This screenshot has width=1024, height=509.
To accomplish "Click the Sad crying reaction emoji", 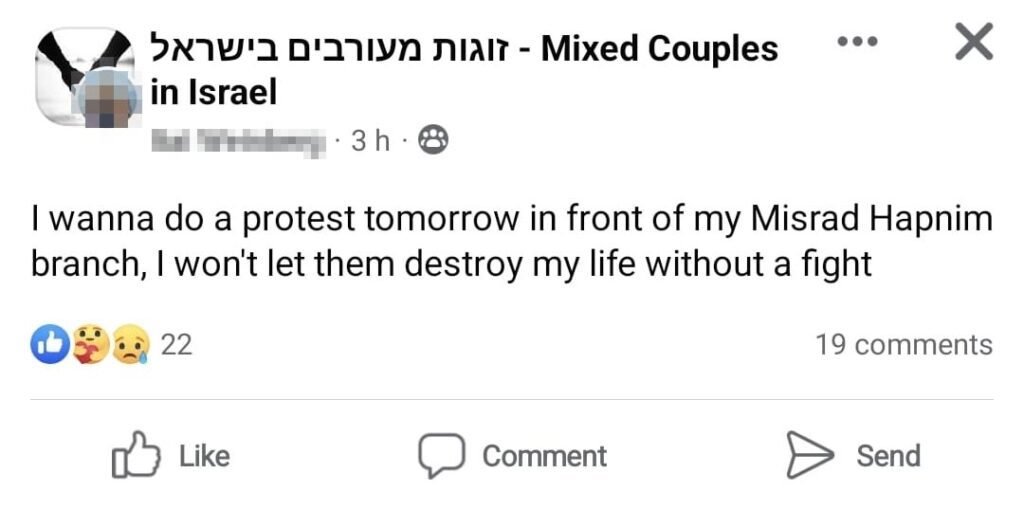I will coord(131,345).
